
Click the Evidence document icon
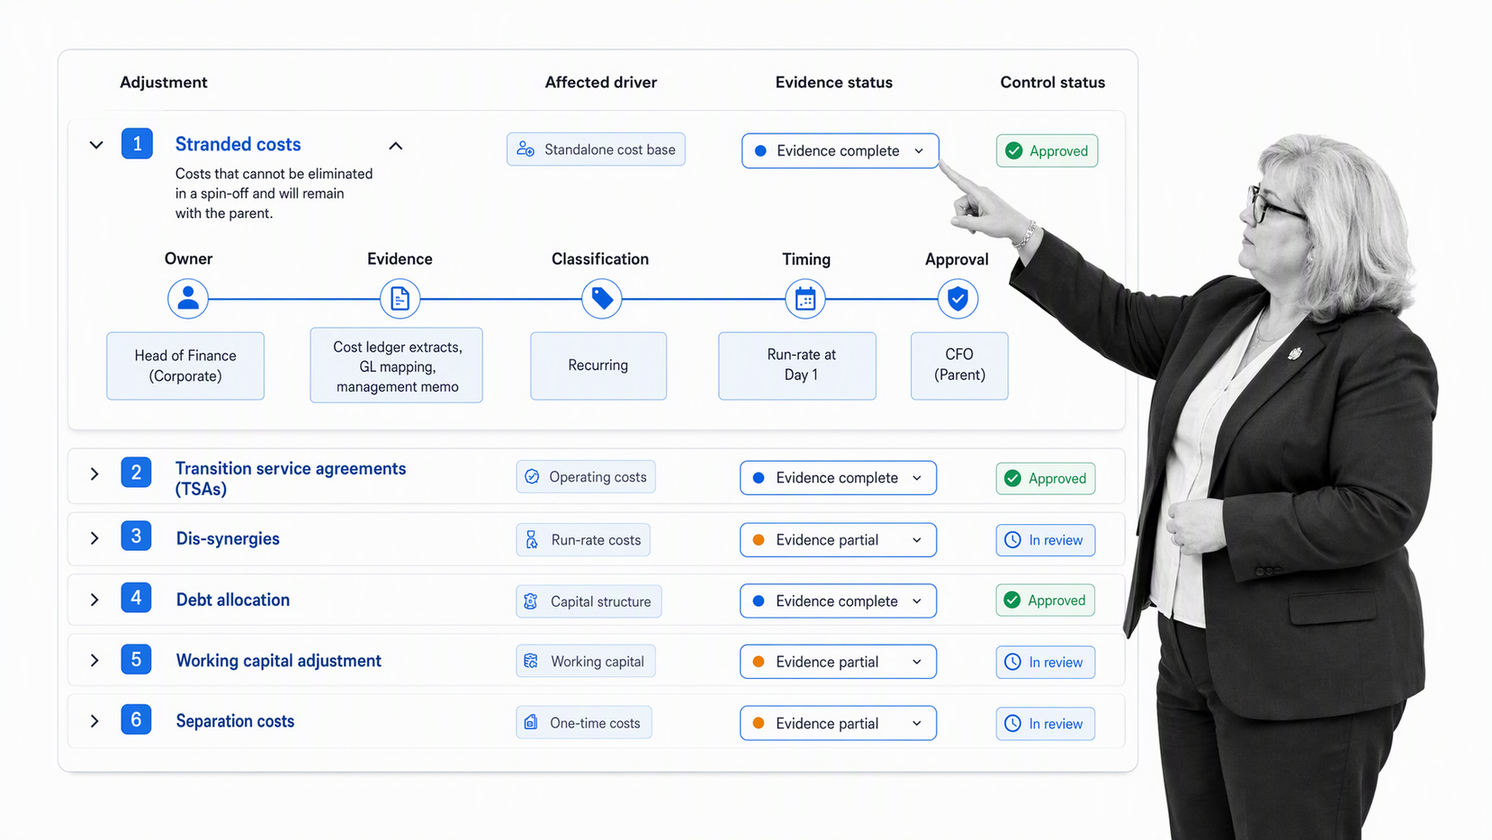click(399, 298)
